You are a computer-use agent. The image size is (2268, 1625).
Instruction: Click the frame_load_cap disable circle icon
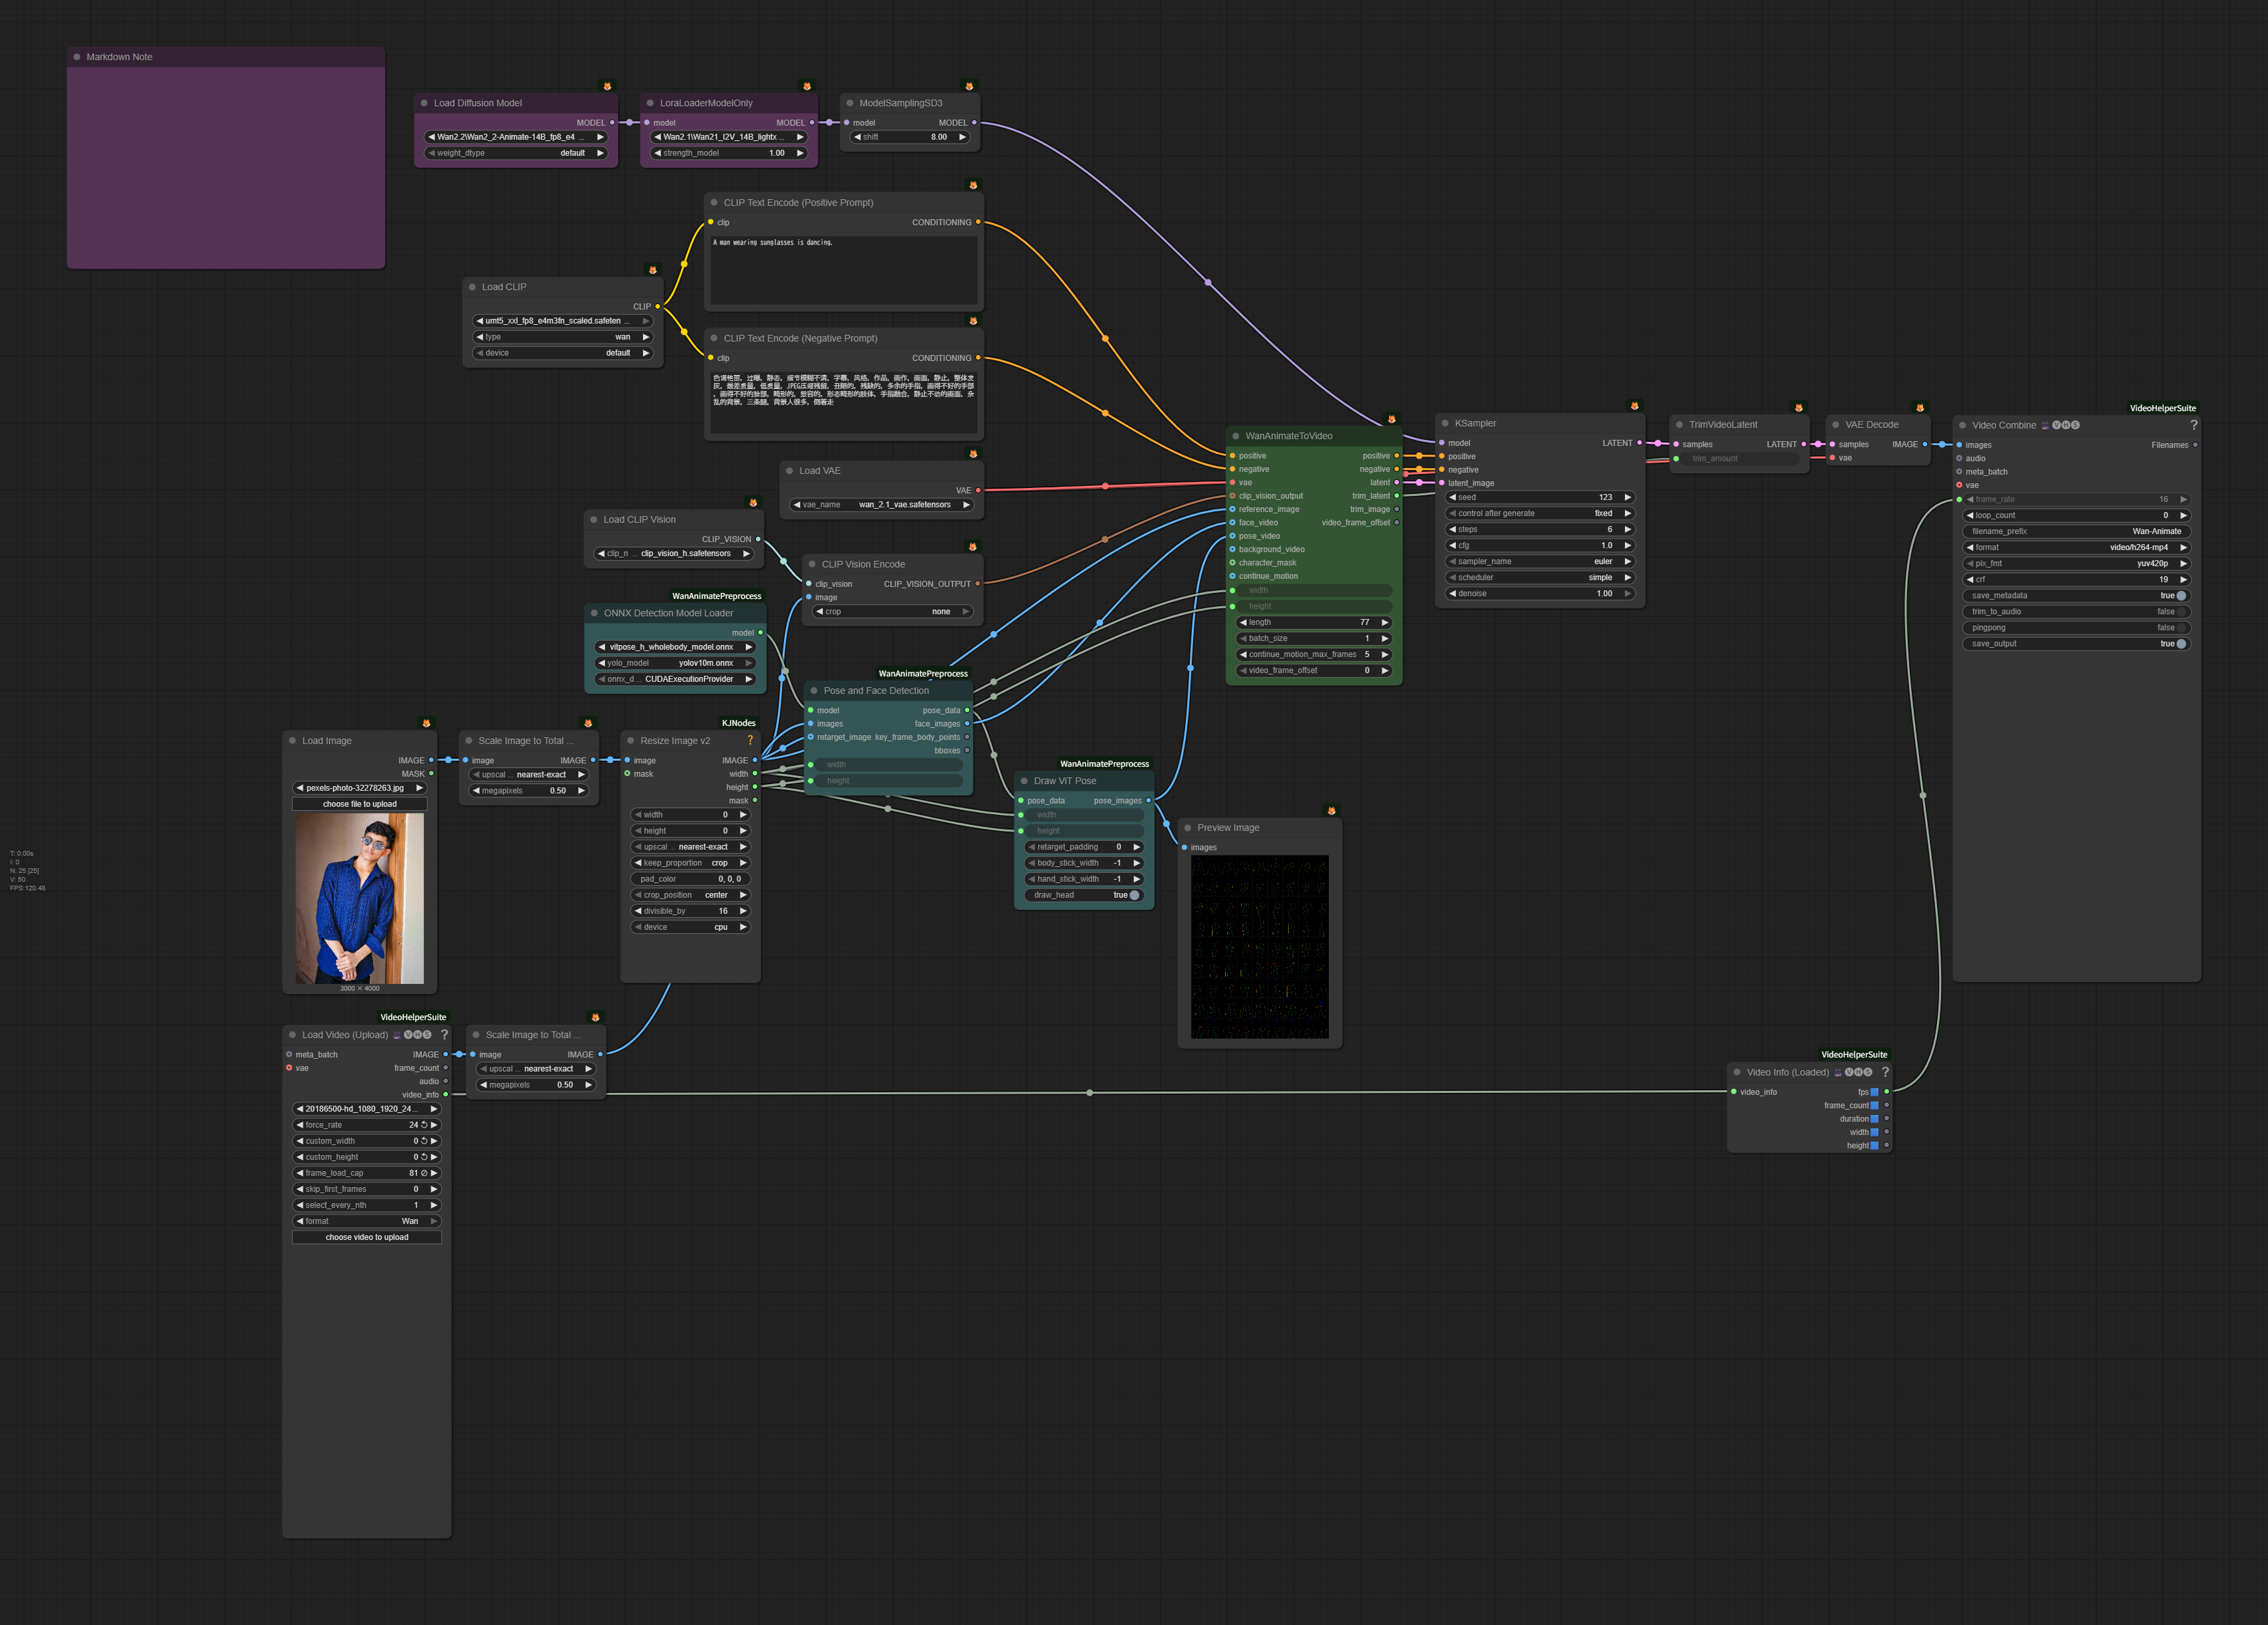tap(424, 1173)
